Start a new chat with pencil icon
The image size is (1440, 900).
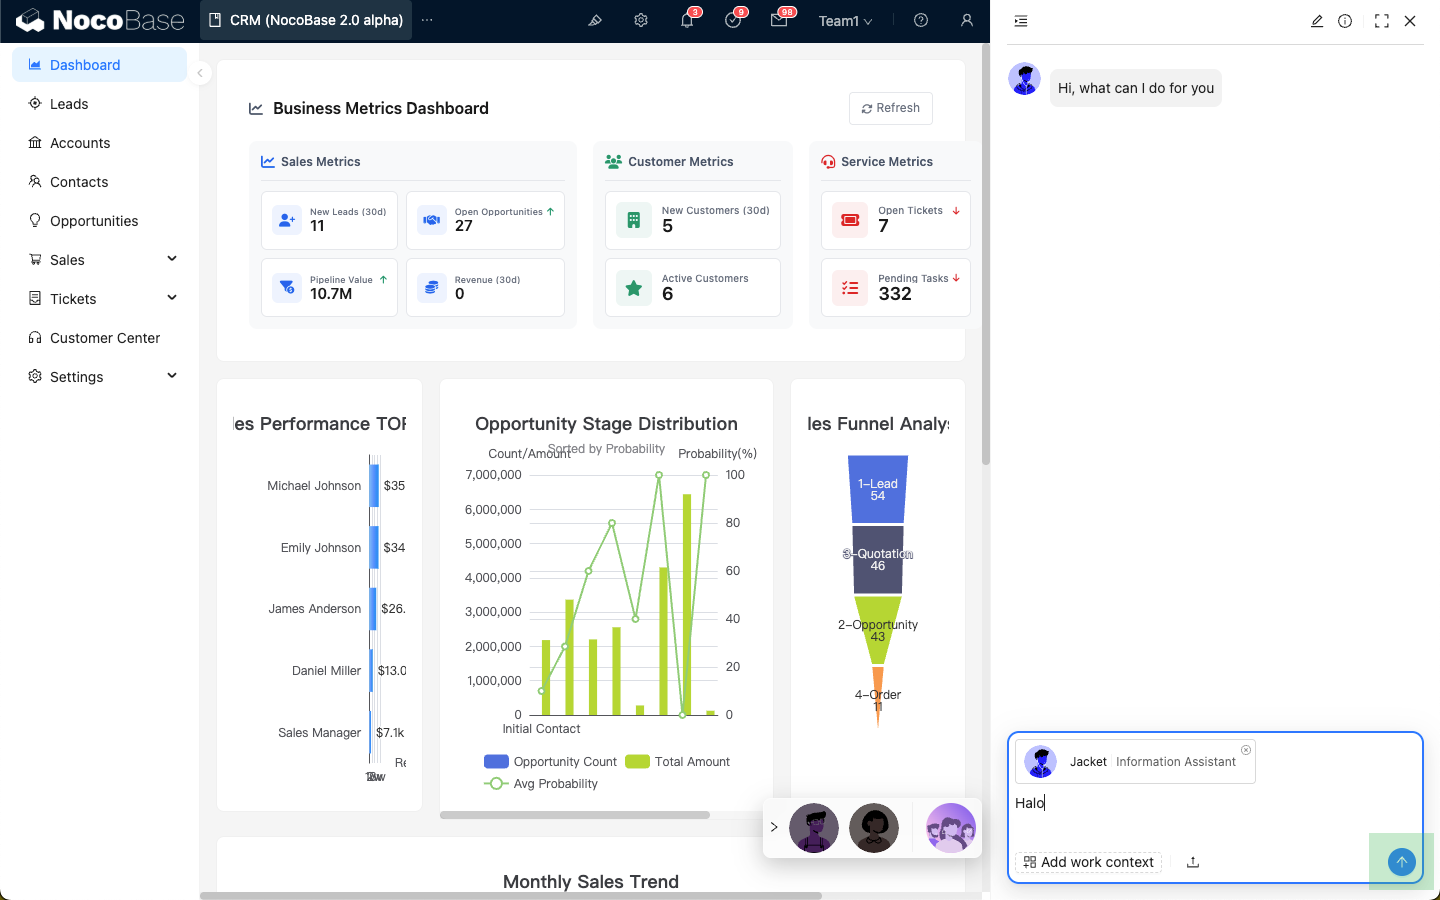point(1317,21)
